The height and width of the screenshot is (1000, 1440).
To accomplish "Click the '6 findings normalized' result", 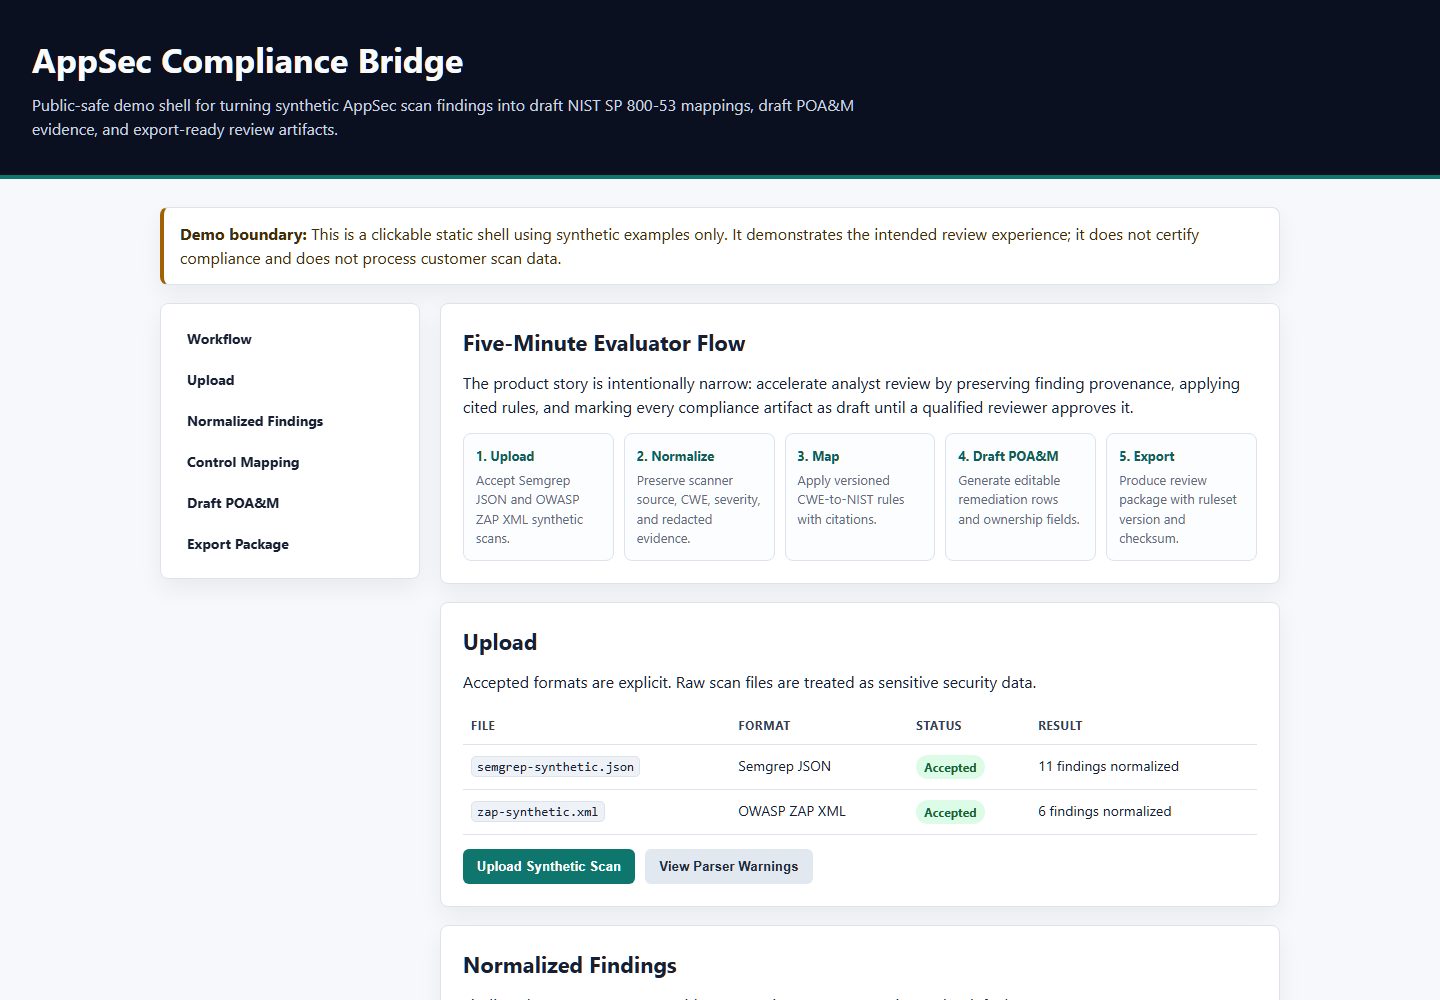I will [1104, 811].
